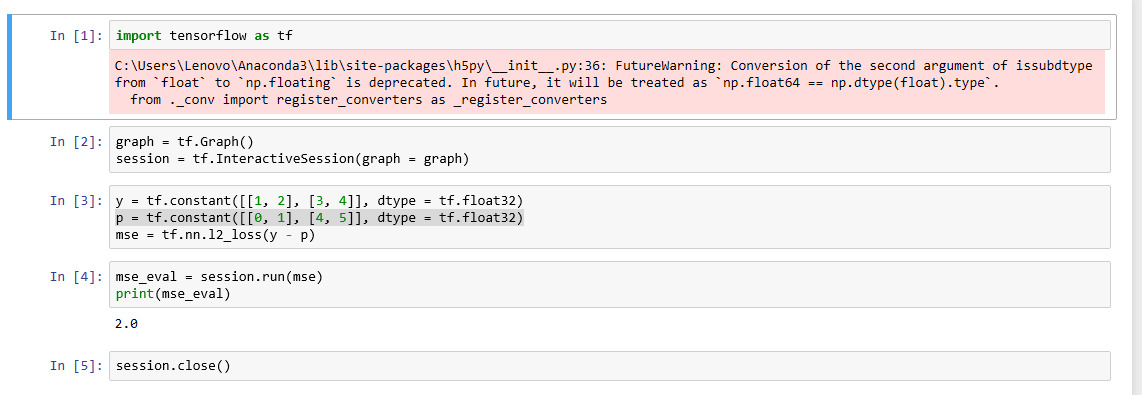
Task: Click the register_converters warning line
Action: click(368, 100)
